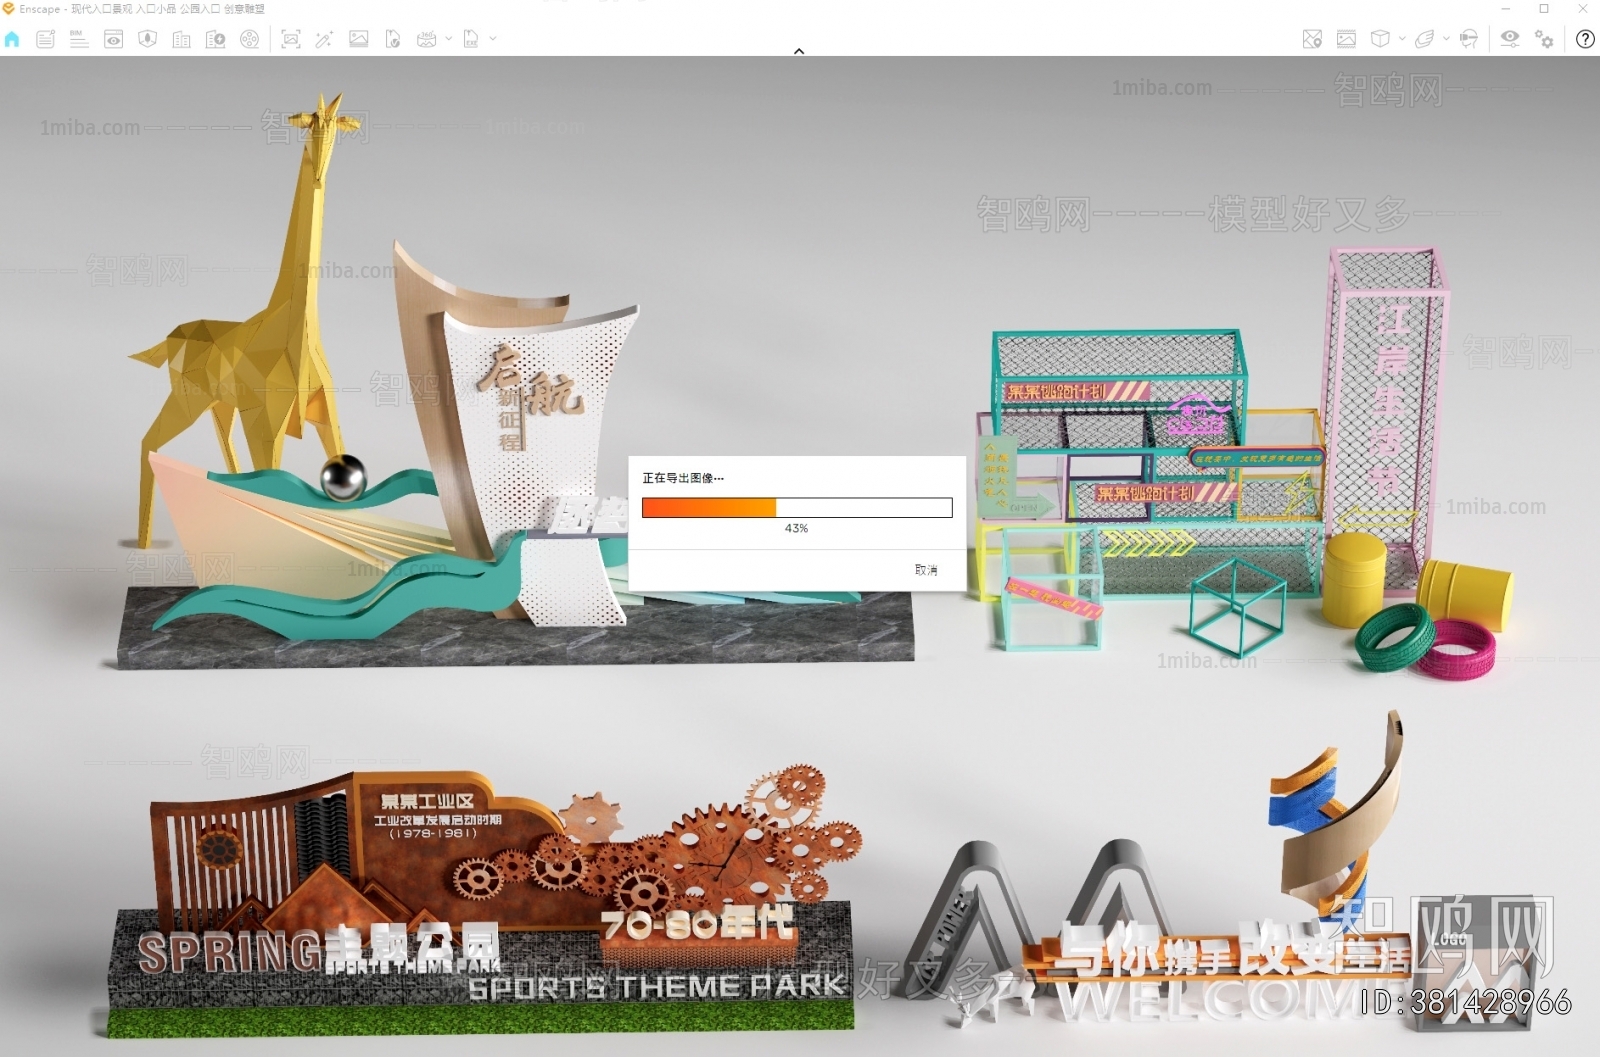Expand the EXE export dropdown arrow
This screenshot has width=1600, height=1057.
pos(493,39)
